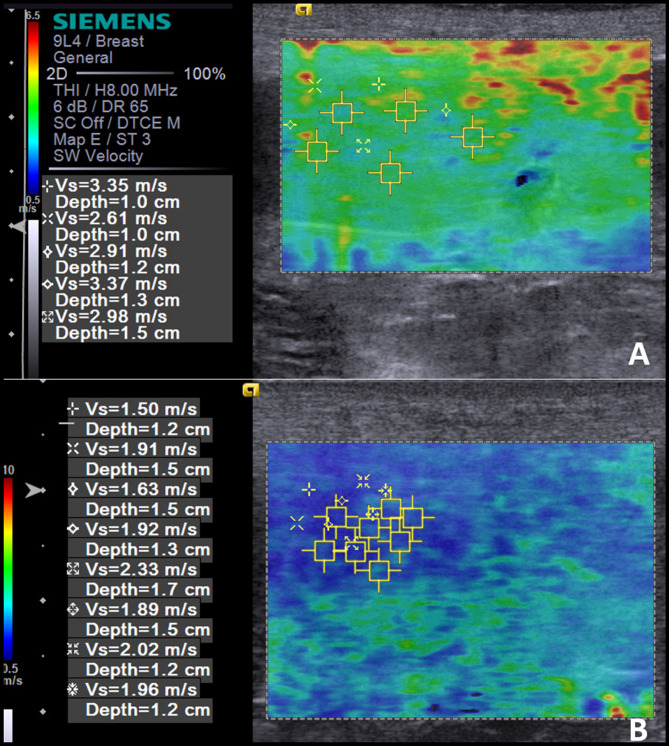669x746 pixels.
Task: Click the 'Depth=1.7 cm' value
Action: click(148, 590)
